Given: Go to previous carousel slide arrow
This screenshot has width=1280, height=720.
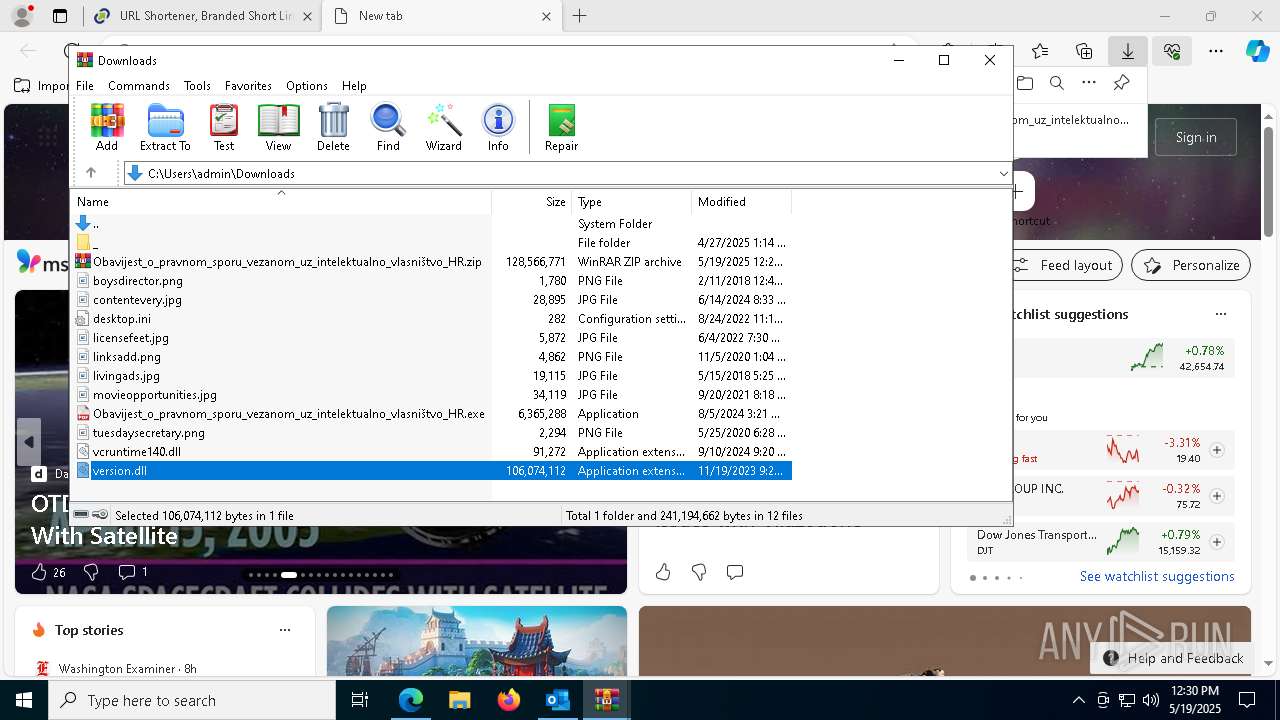Looking at the screenshot, I should [29, 442].
